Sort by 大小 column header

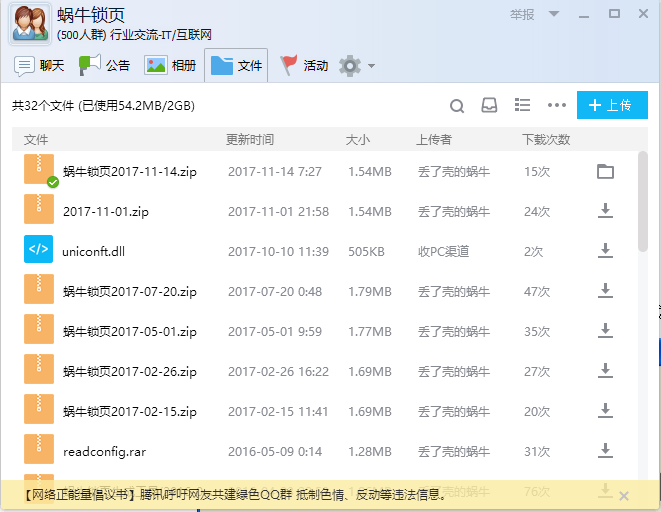pyautogui.click(x=357, y=139)
